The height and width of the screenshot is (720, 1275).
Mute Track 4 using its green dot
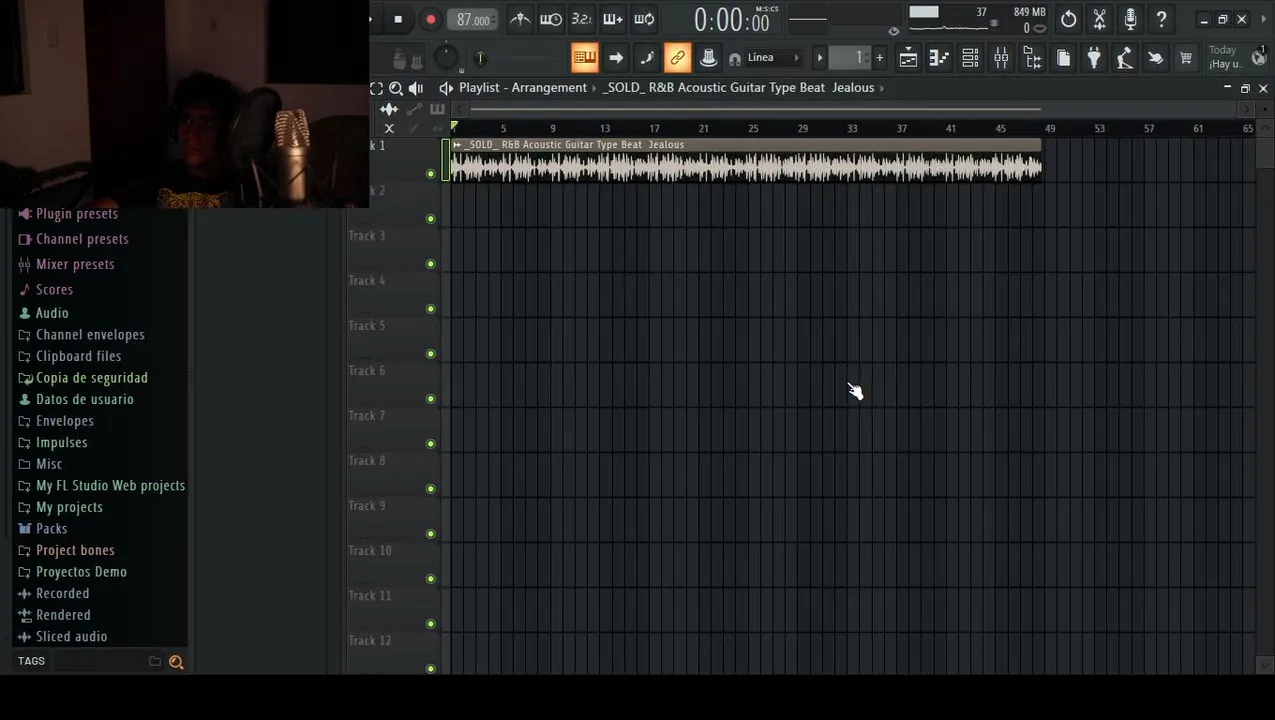tap(431, 309)
